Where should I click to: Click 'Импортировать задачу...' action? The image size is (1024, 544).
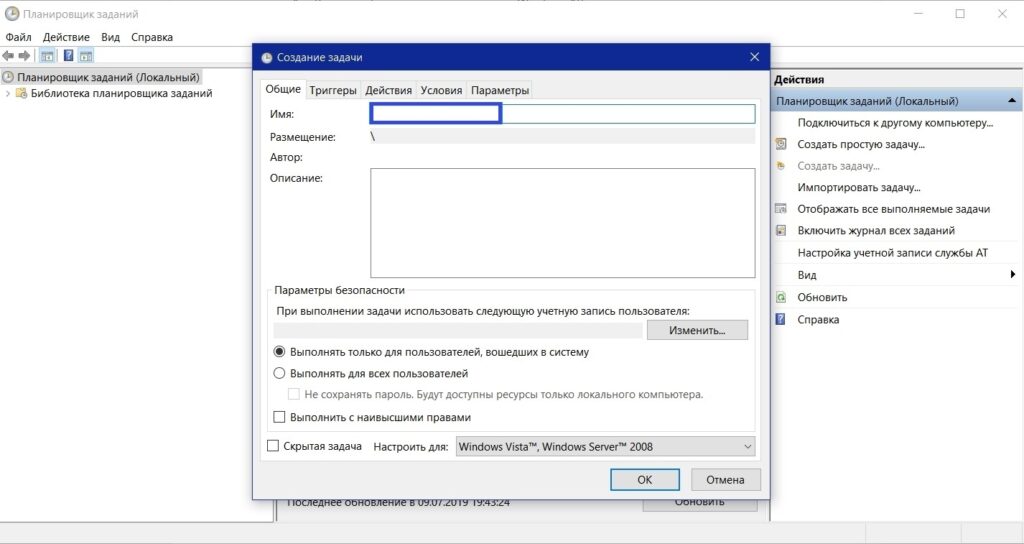click(x=859, y=187)
